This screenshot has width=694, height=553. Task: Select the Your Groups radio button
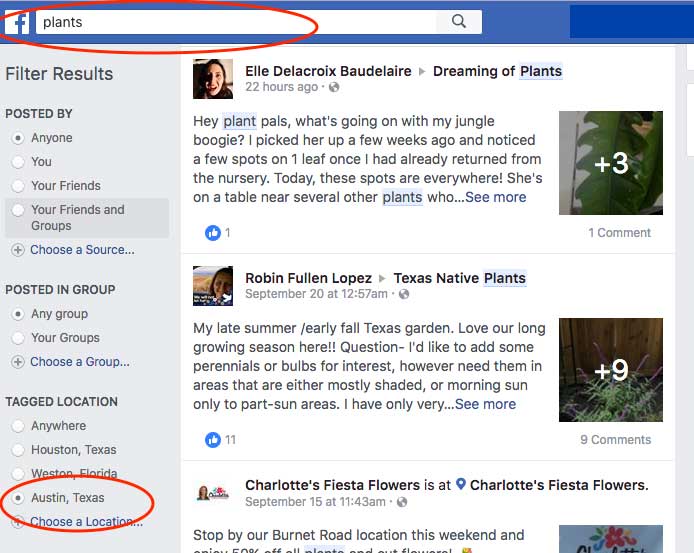pyautogui.click(x=18, y=338)
